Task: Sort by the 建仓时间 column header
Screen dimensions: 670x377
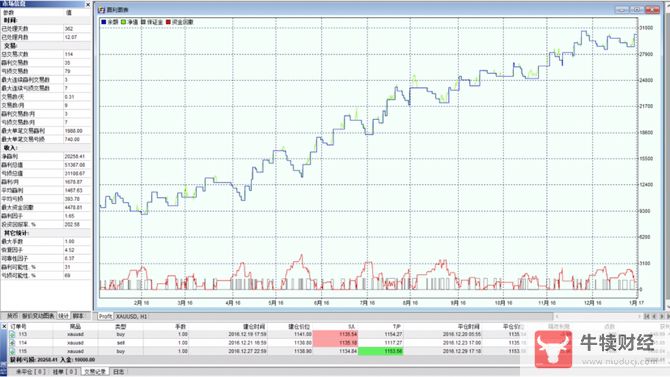Action: (x=255, y=327)
